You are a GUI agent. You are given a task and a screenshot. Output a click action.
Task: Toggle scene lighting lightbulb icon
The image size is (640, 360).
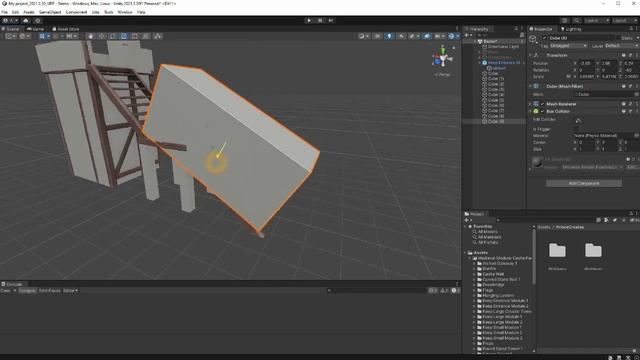pos(389,36)
